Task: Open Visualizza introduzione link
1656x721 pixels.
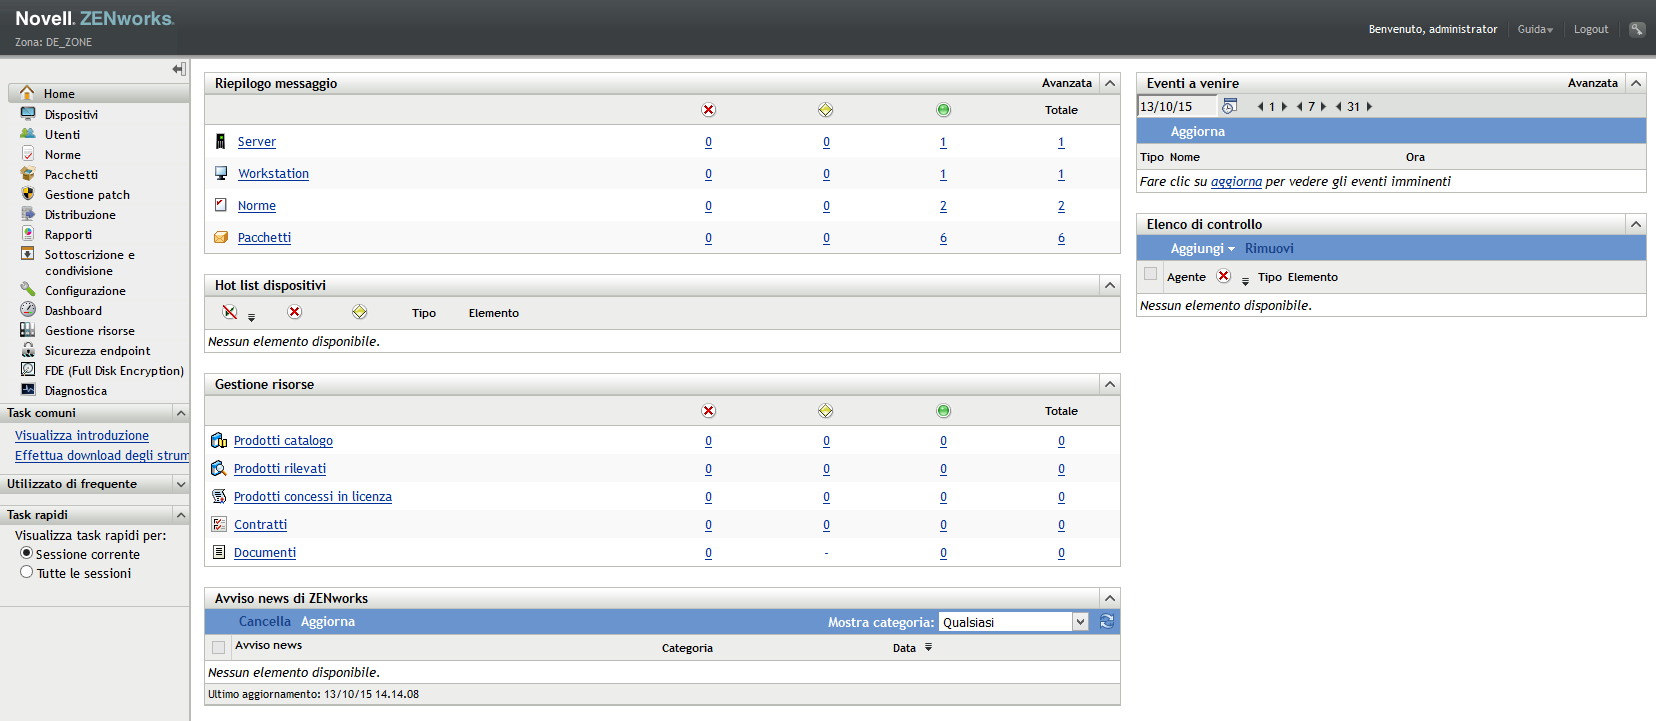Action: 82,435
